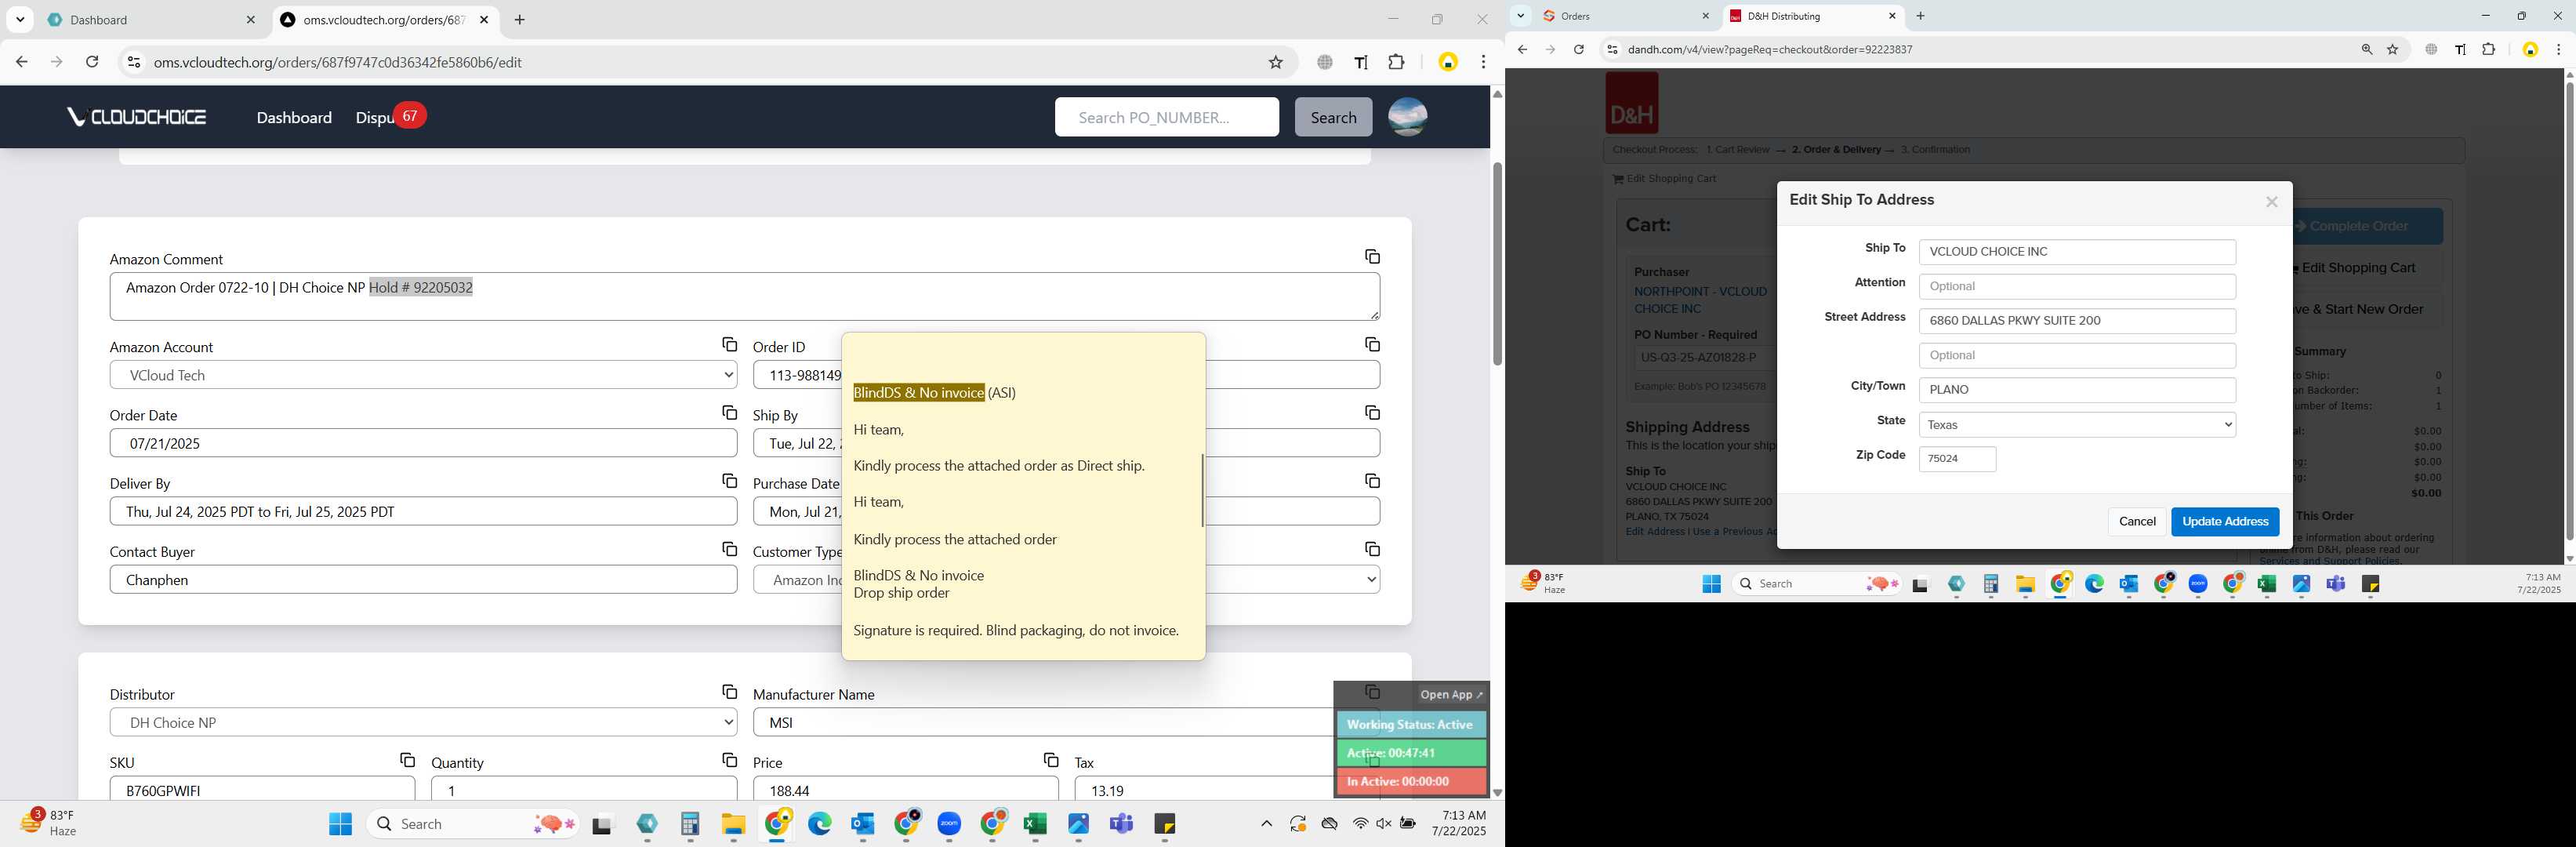Reload the OMS order edit page
The image size is (2576, 847).
tap(92, 62)
